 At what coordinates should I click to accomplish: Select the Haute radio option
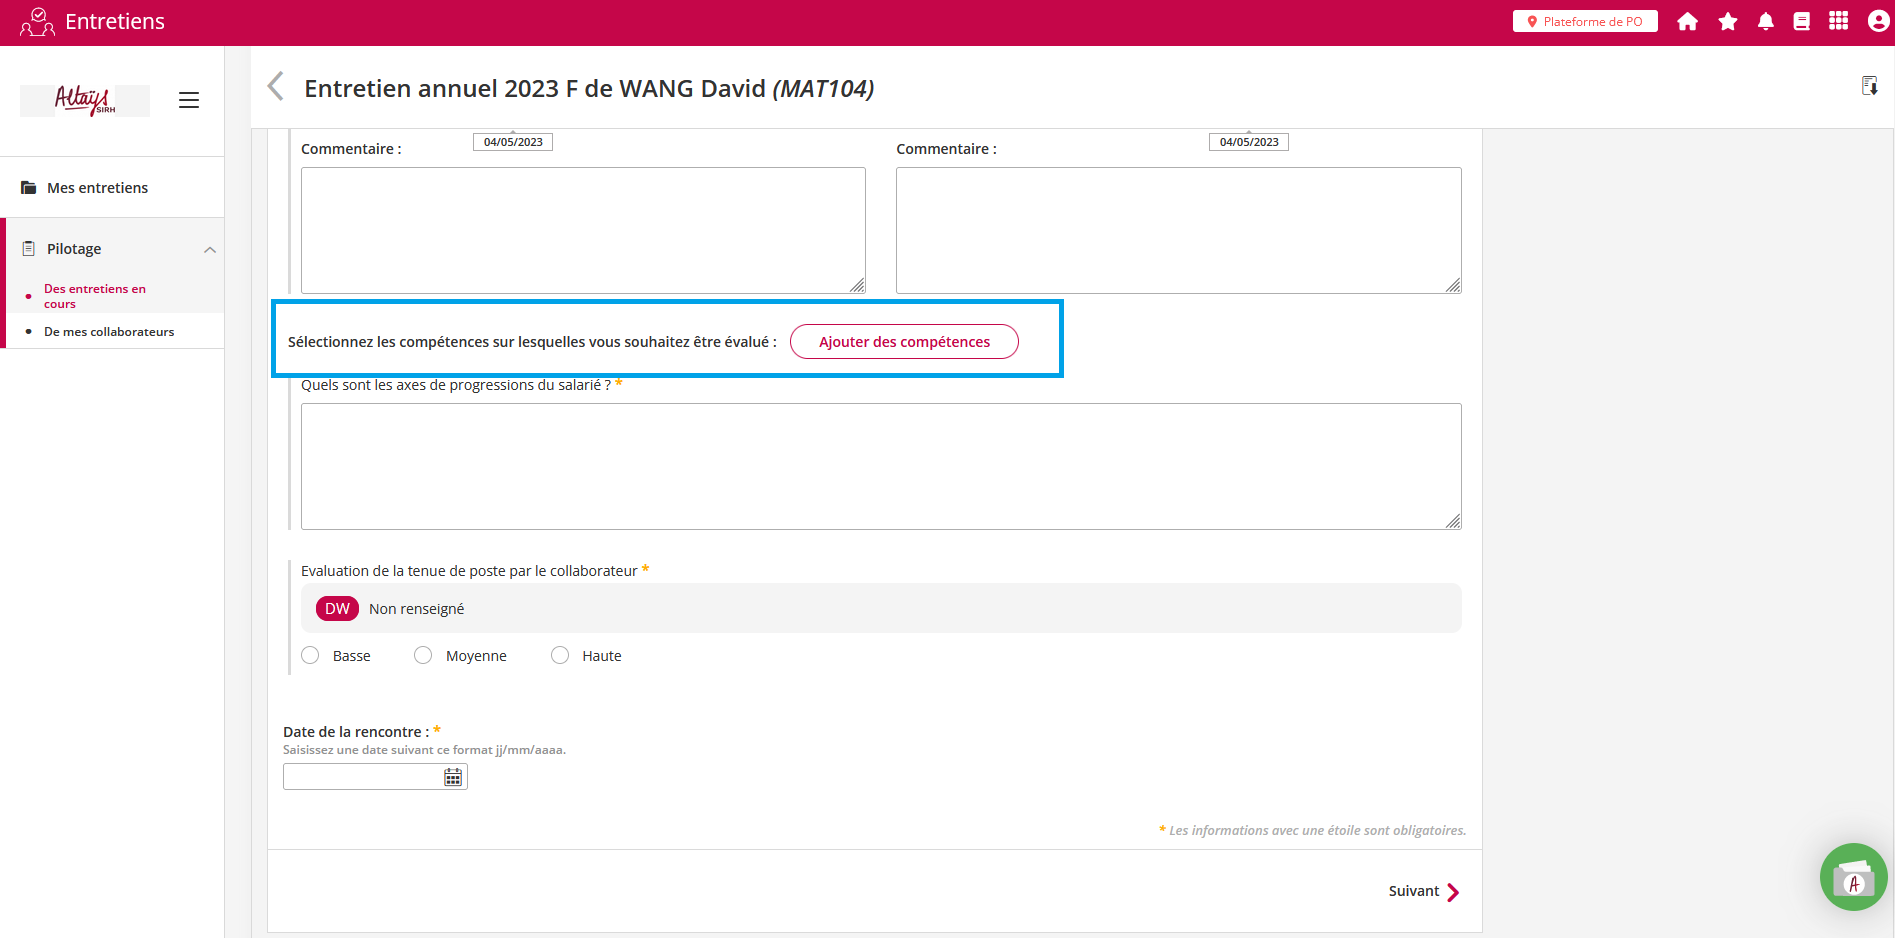tap(560, 655)
